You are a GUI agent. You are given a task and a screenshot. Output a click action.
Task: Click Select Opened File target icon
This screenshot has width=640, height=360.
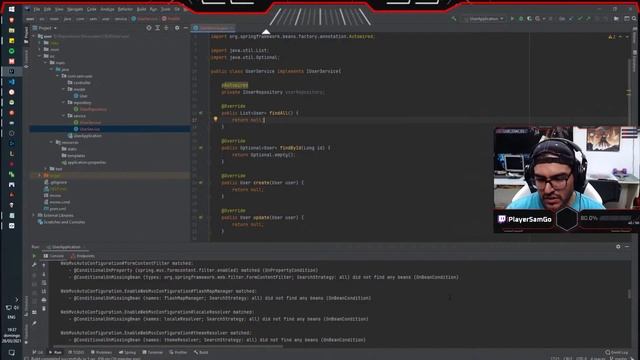coord(149,28)
